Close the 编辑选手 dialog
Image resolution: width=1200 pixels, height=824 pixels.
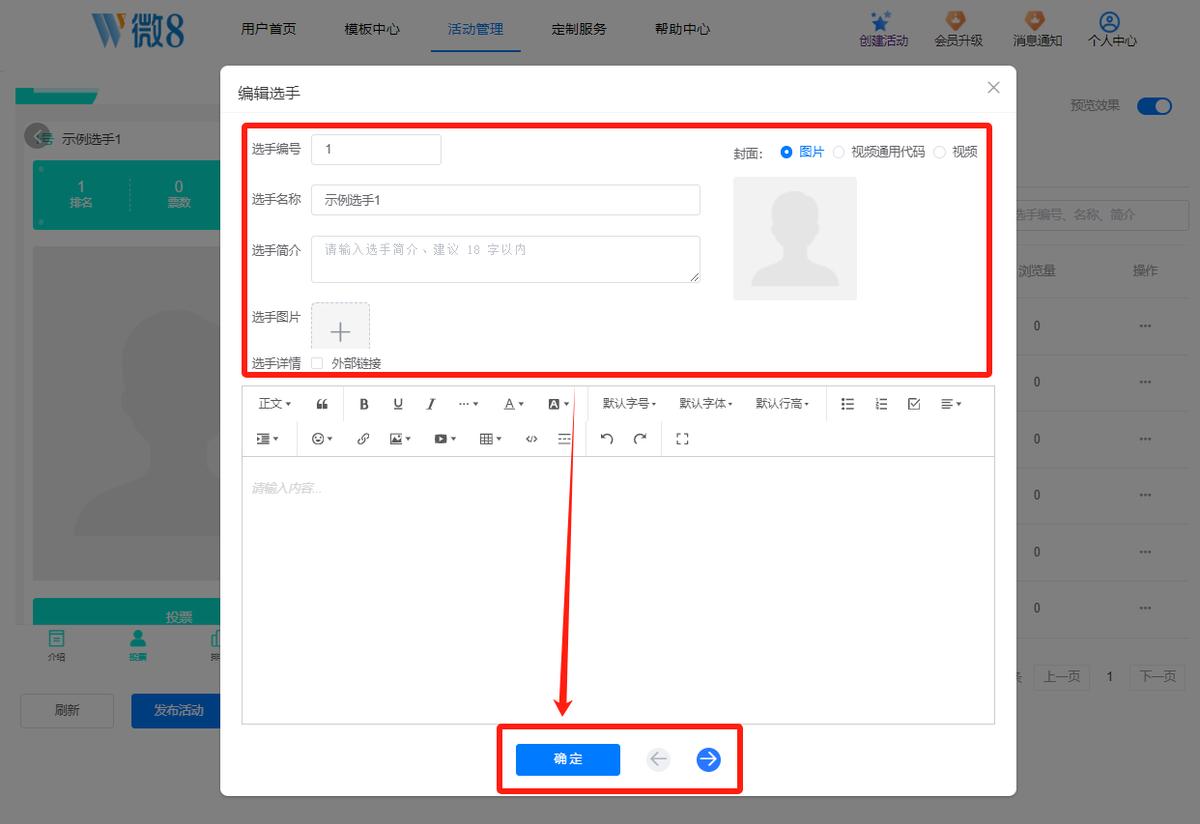[x=993, y=87]
